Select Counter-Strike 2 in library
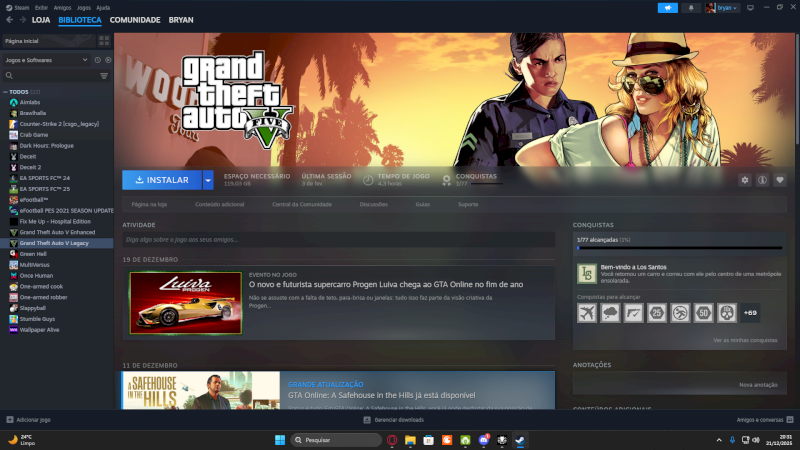Screen dimensions: 800x450 pos(59,124)
